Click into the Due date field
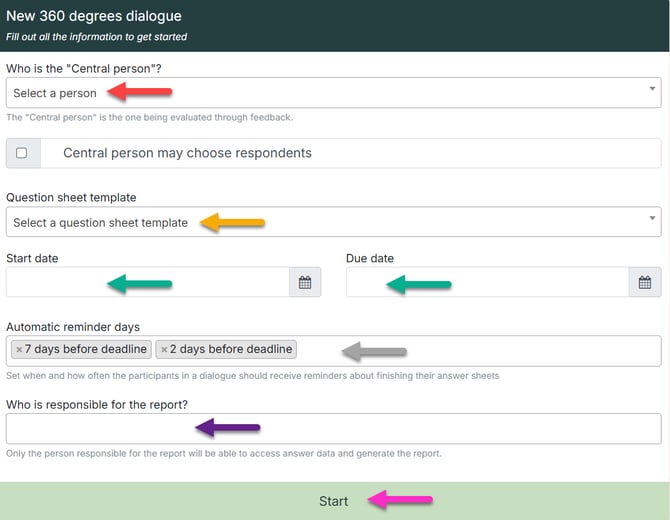Screen dimensions: 670x520 pos(488,283)
